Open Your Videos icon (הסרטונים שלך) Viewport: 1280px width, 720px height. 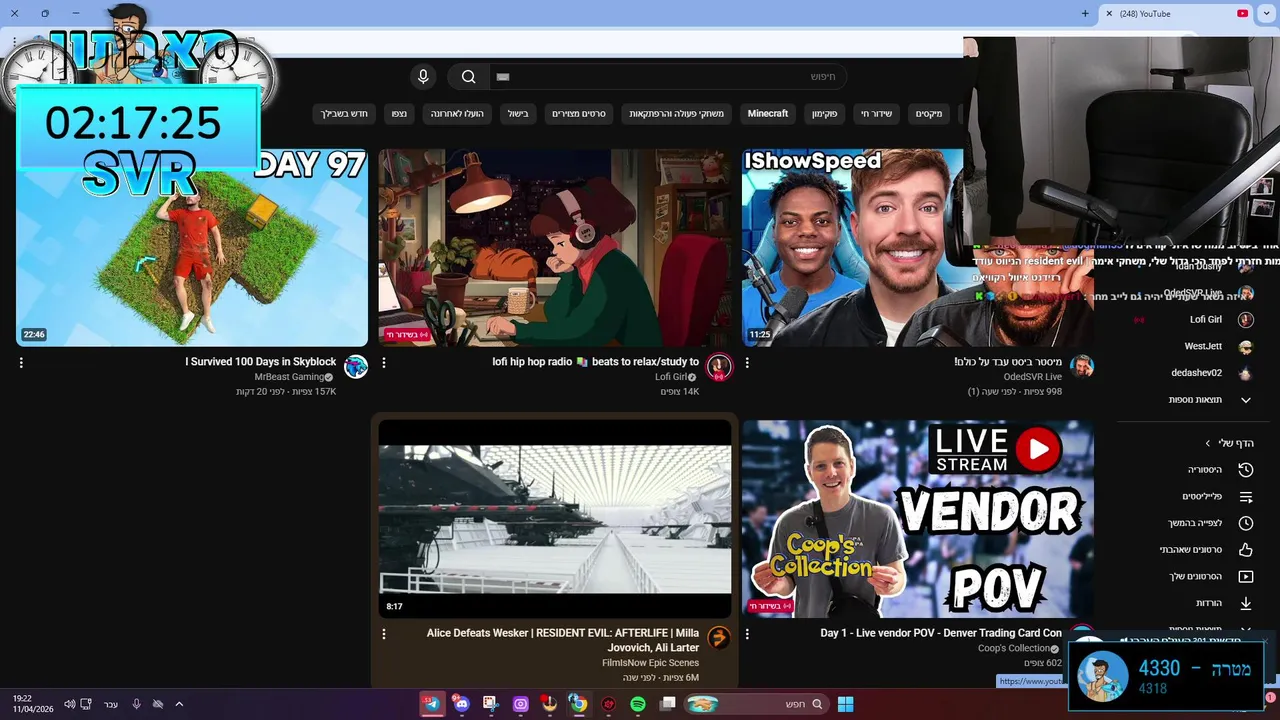(x=1246, y=577)
